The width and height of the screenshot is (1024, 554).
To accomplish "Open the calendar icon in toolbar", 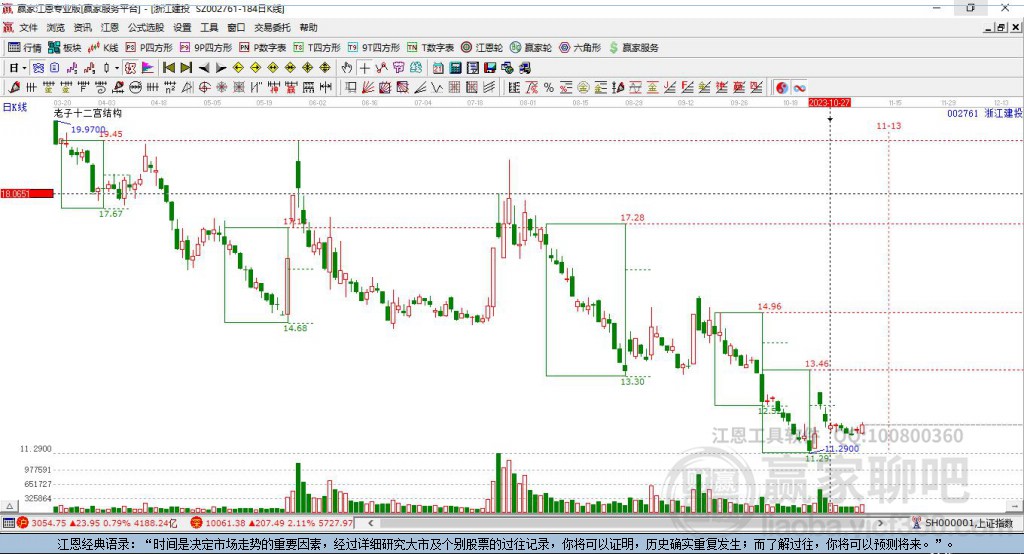I will [438, 68].
